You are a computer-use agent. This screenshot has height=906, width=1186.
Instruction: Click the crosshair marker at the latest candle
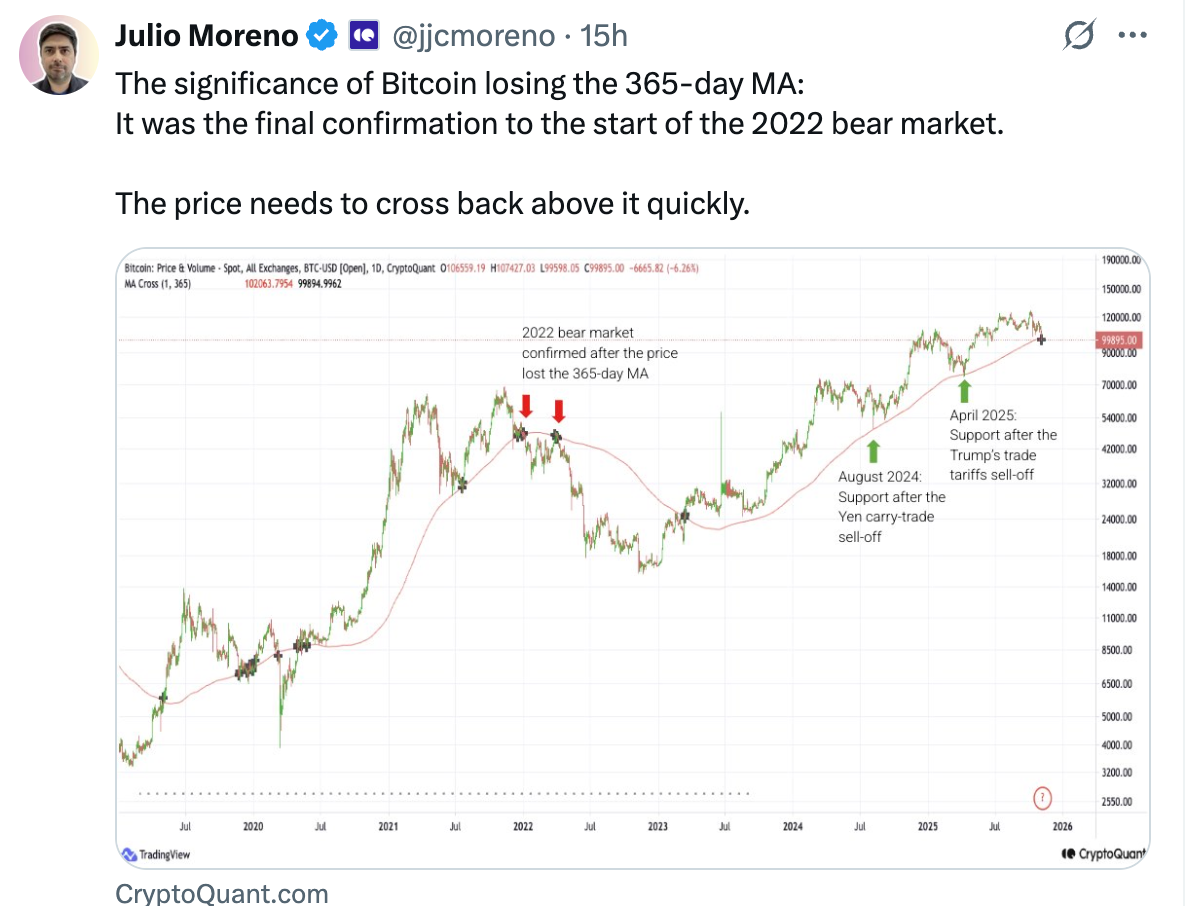click(x=1041, y=340)
